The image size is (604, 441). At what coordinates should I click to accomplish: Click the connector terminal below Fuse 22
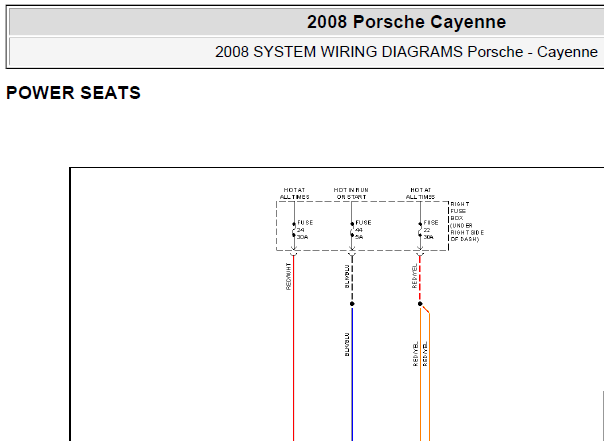[x=420, y=254]
